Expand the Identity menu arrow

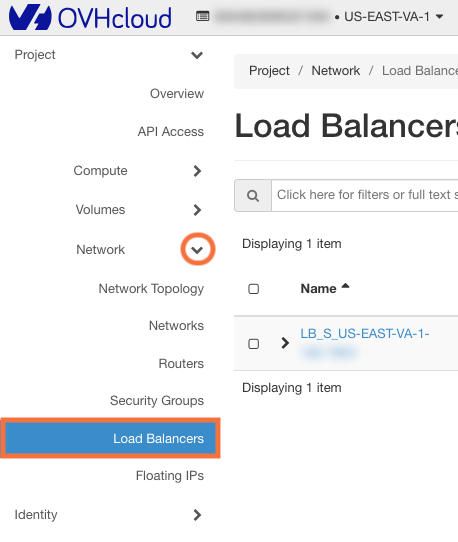pyautogui.click(x=197, y=515)
